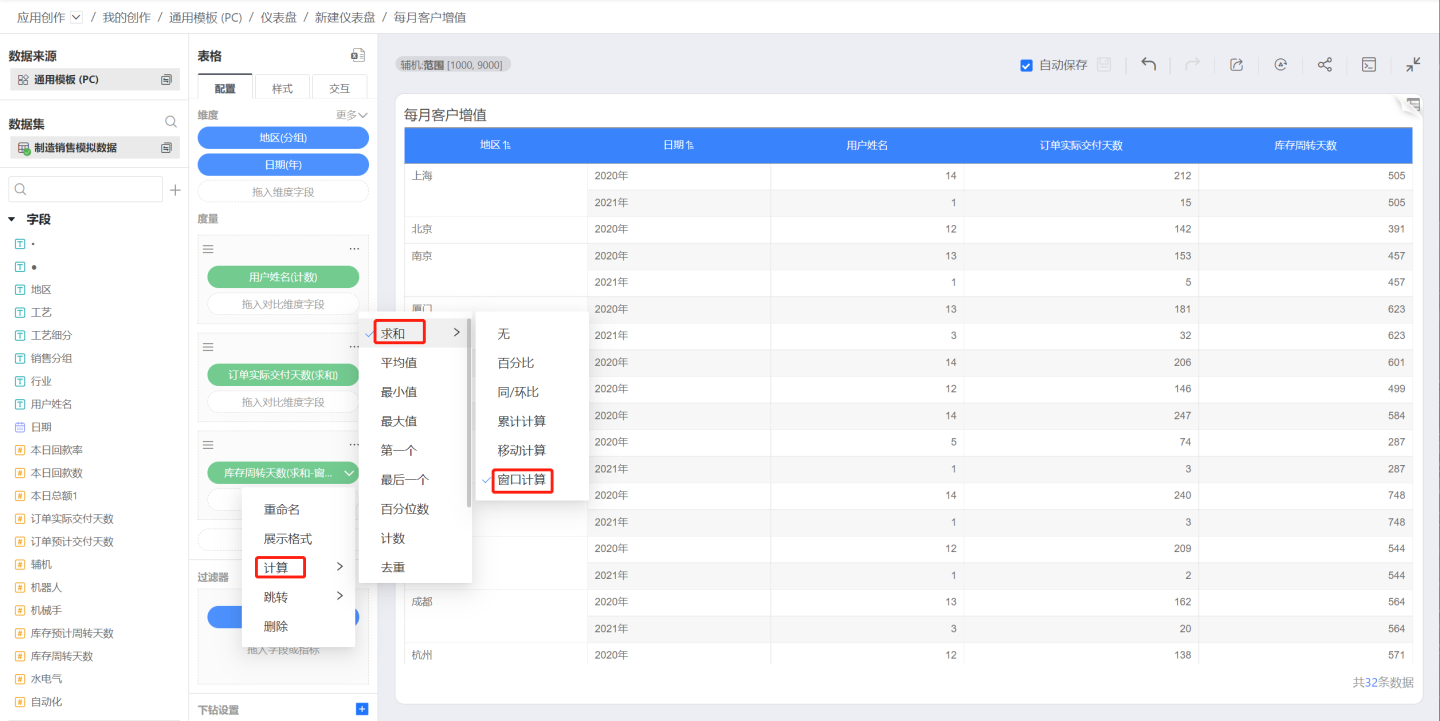
Task: Click the plus icon to add field
Action: [175, 190]
